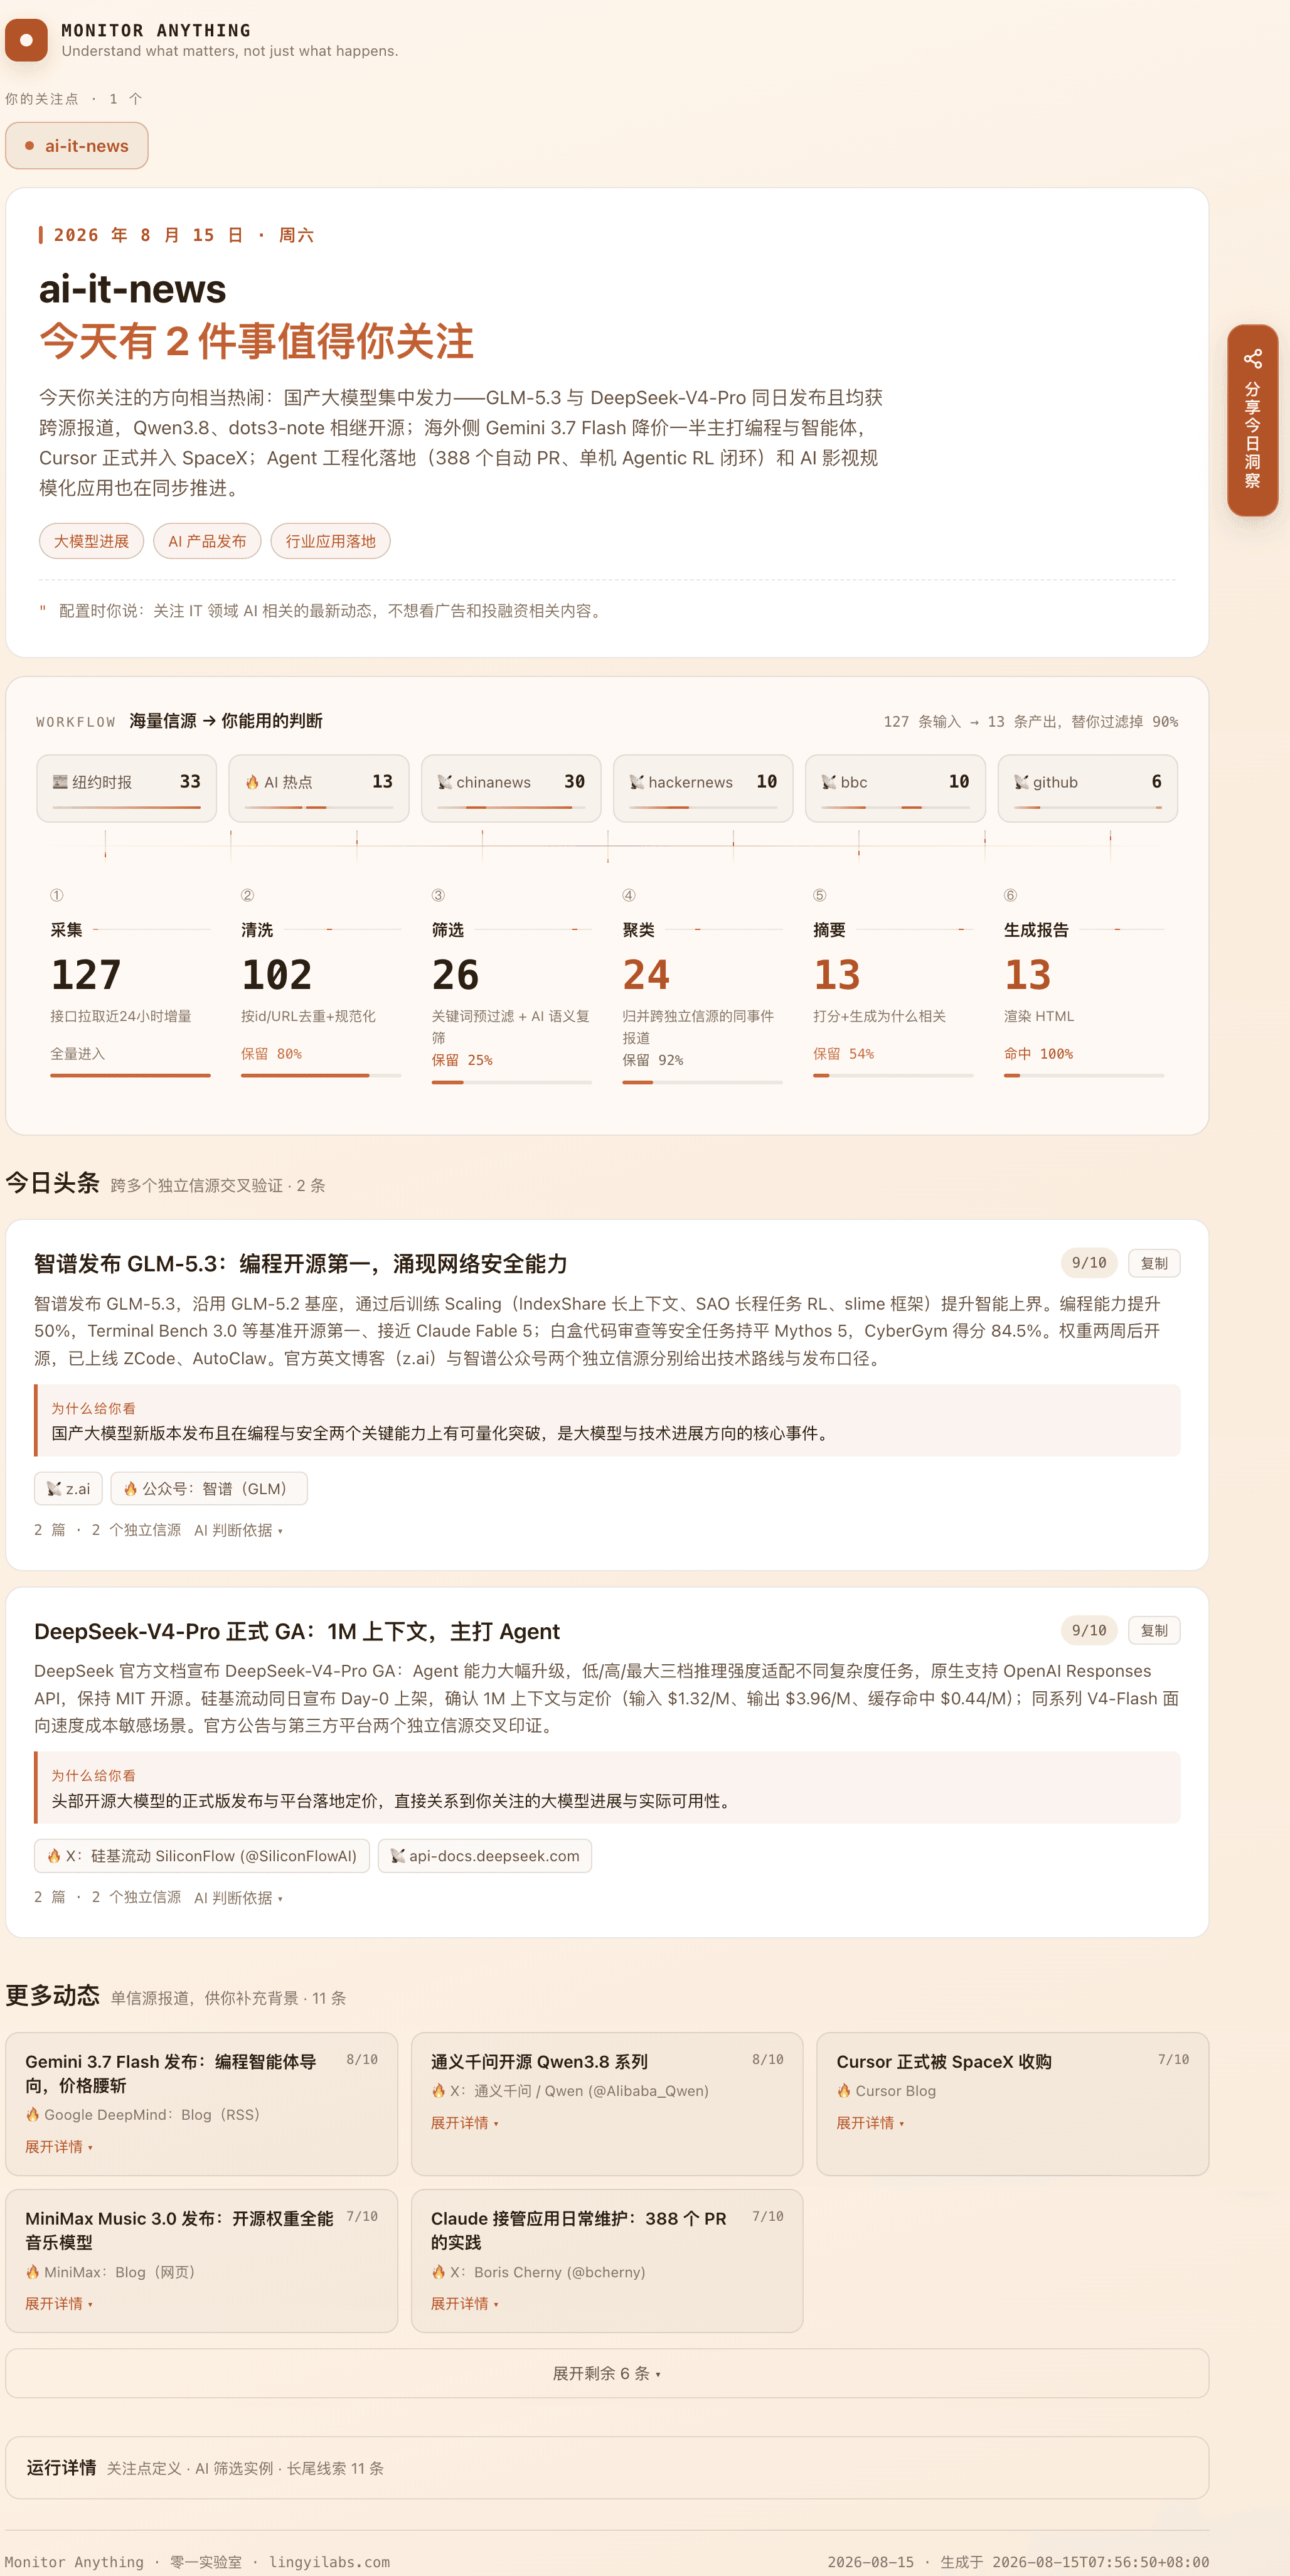Image resolution: width=1290 pixels, height=2576 pixels.
Task: Click flame icon beside 通义千问 Qwen source
Action: pos(439,2090)
